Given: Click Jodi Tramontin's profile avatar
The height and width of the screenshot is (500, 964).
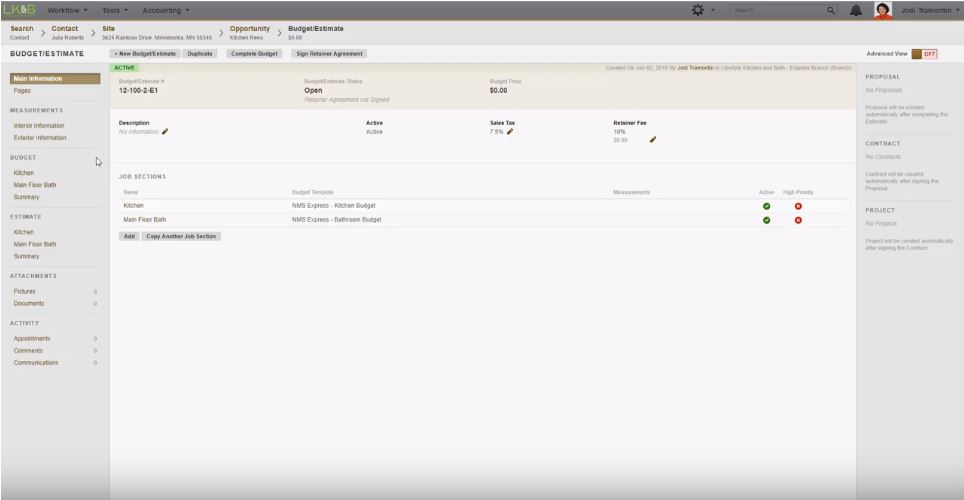Looking at the screenshot, I should pos(883,9).
